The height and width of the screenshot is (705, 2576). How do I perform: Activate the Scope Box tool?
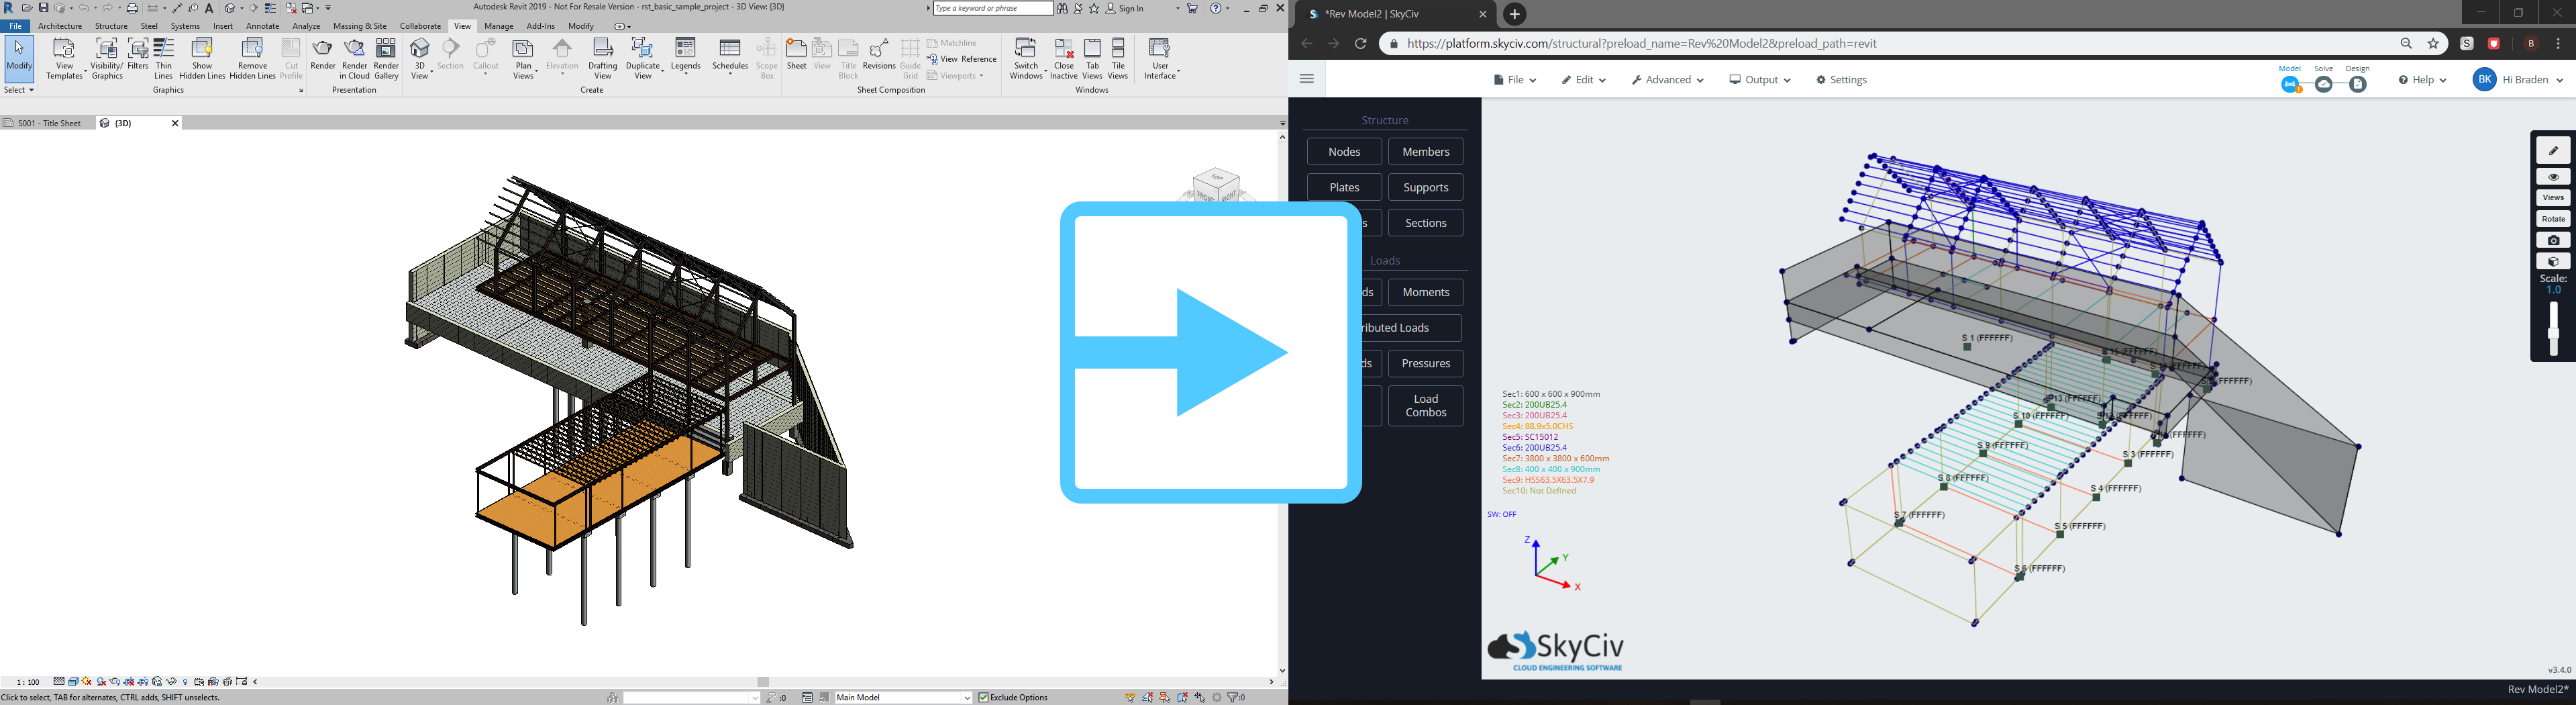(x=766, y=58)
